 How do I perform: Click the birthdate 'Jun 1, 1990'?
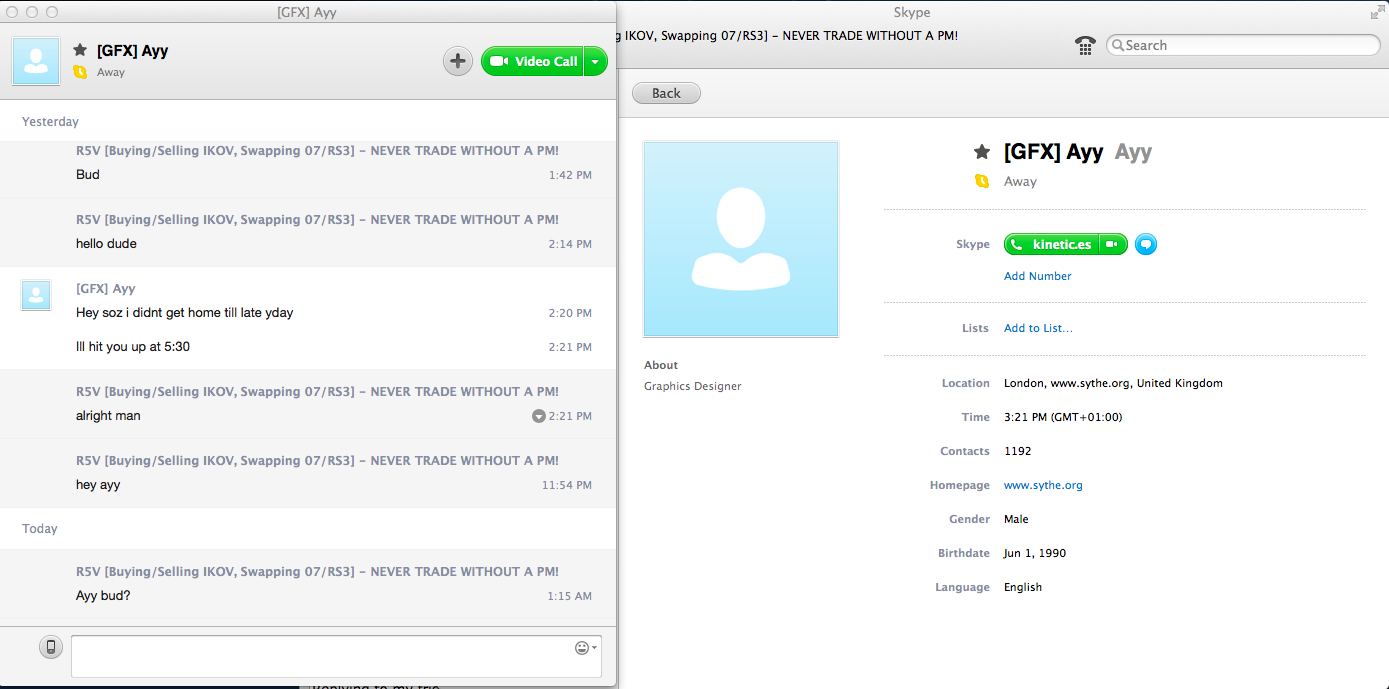coord(1035,553)
